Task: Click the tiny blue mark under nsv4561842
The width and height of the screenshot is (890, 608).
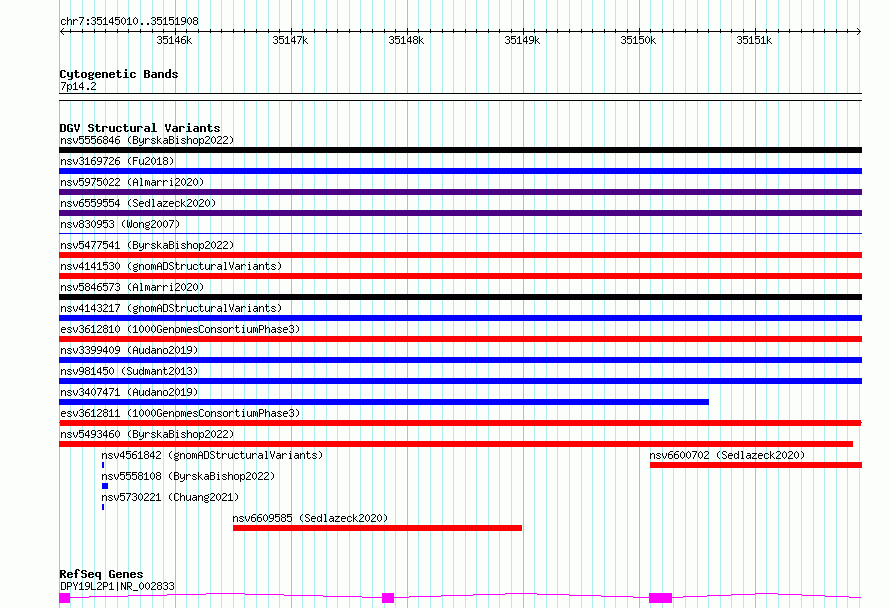Action: point(103,465)
